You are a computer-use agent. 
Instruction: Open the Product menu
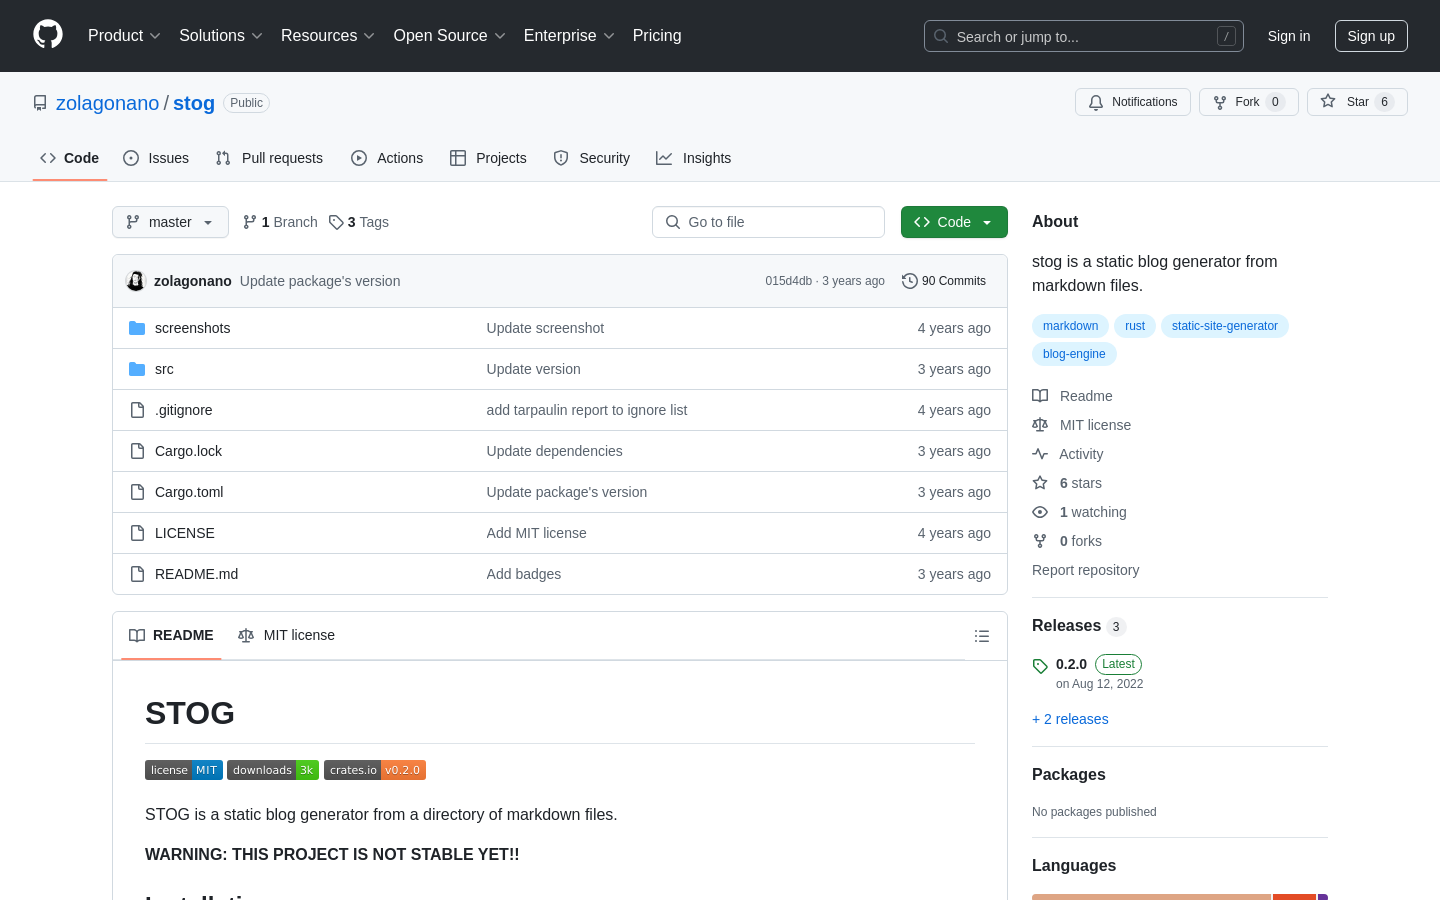click(x=124, y=35)
